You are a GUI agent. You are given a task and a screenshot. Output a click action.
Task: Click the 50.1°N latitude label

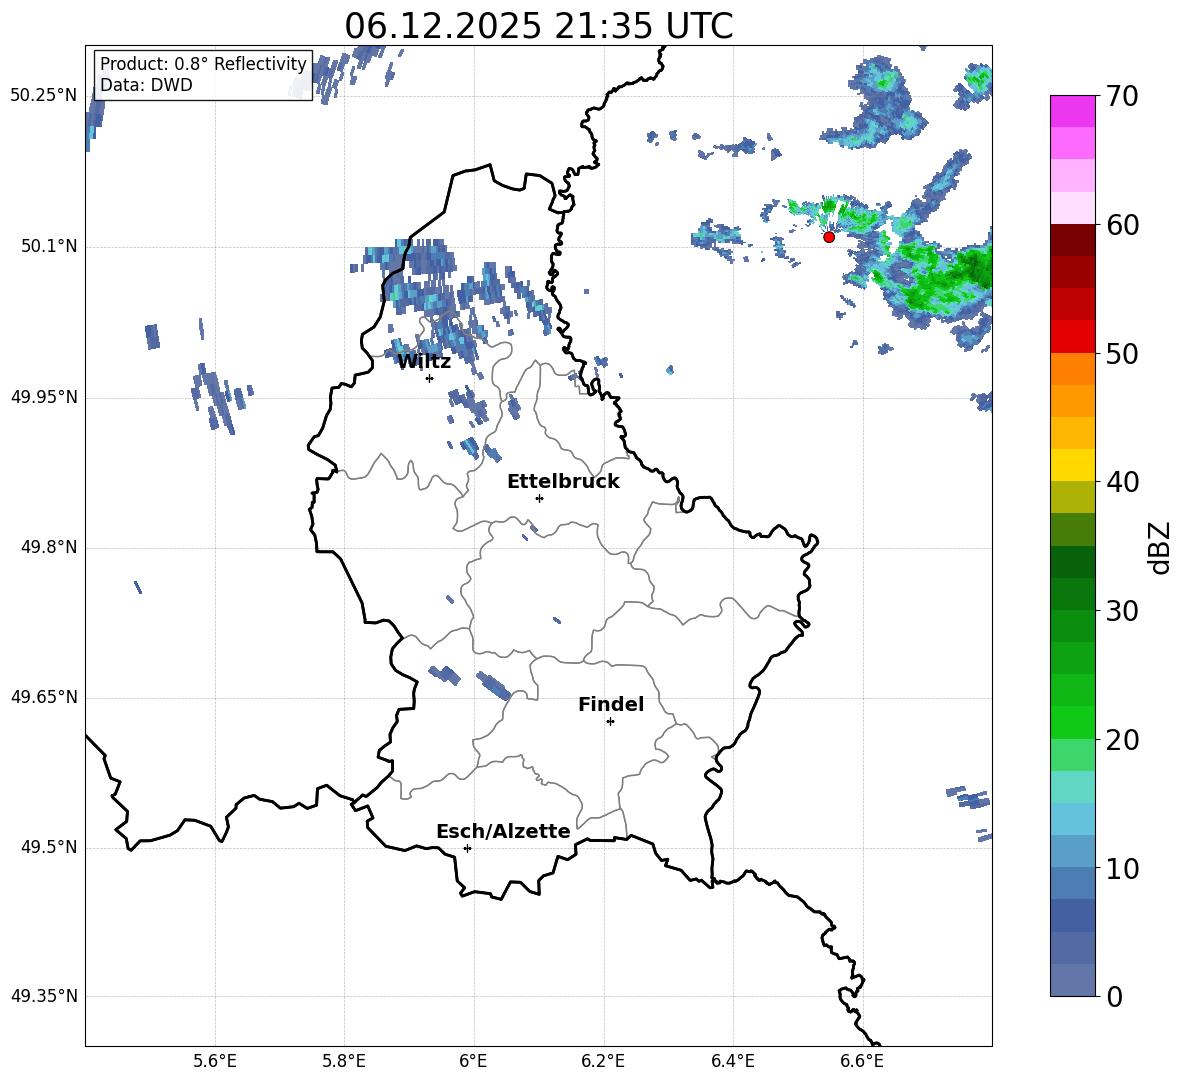tap(49, 246)
